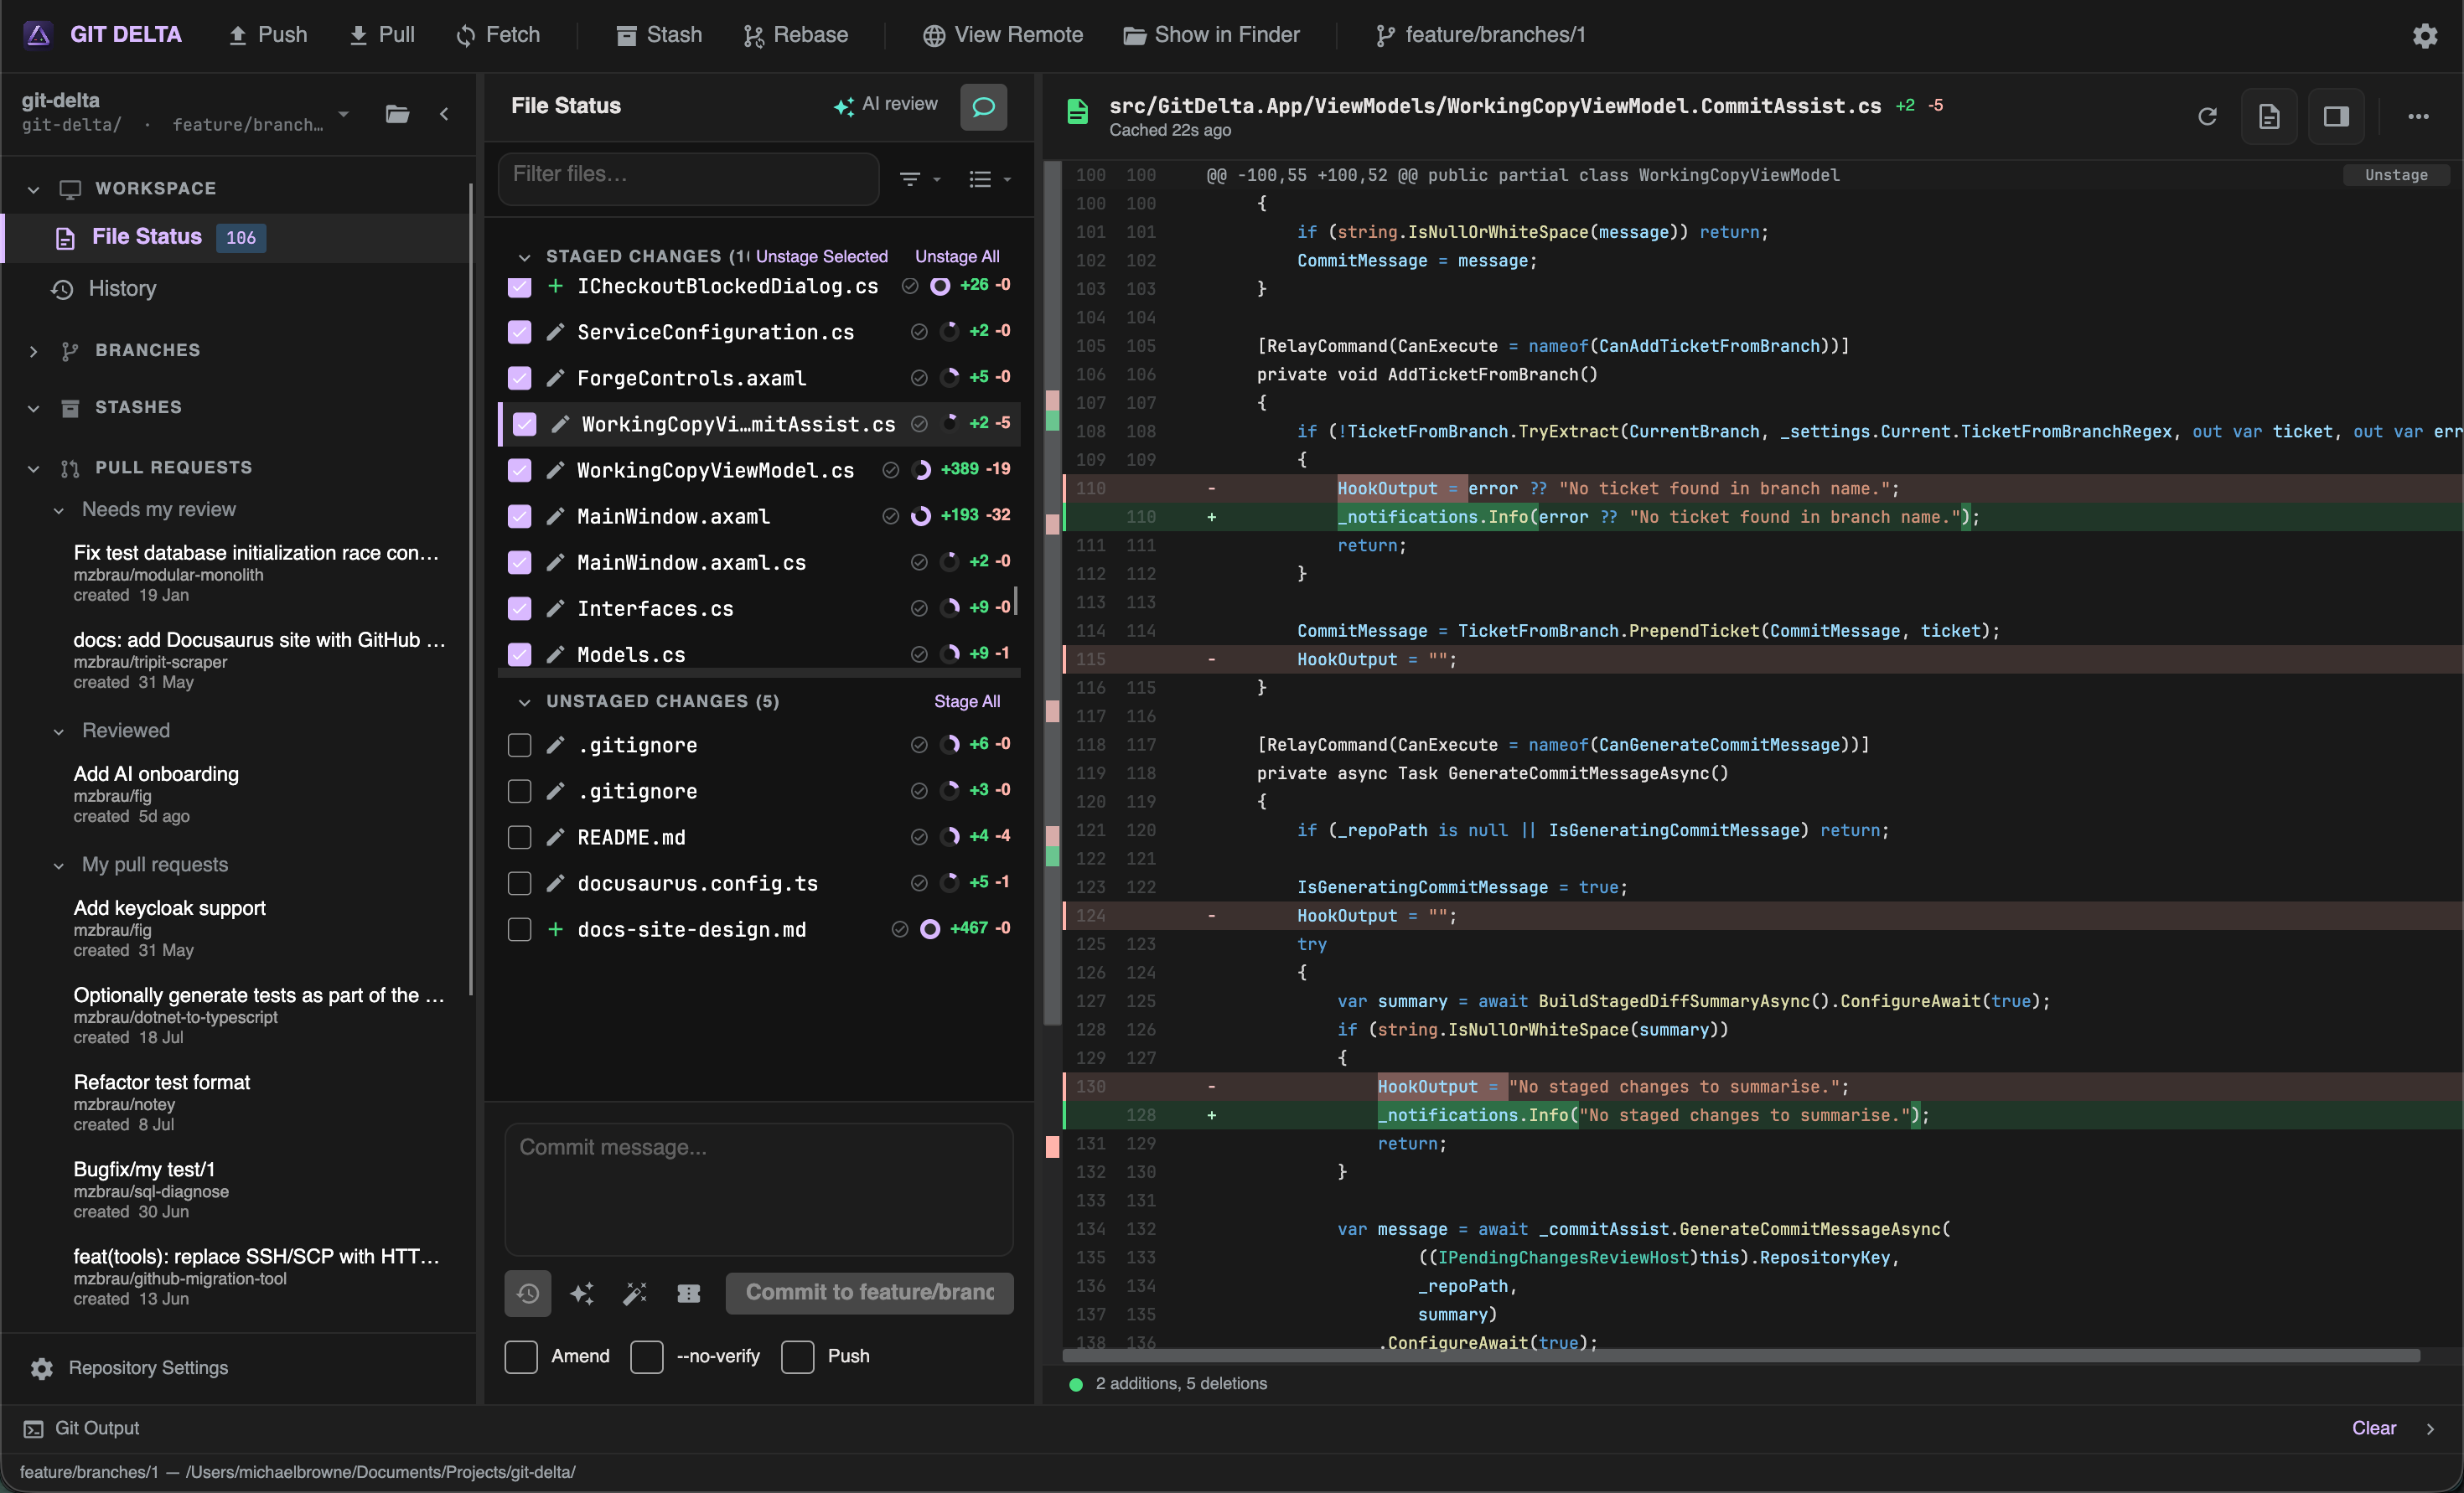Check docusaurus.config.ts checkbox
Viewport: 2464px width, 1493px height.
coord(519,883)
